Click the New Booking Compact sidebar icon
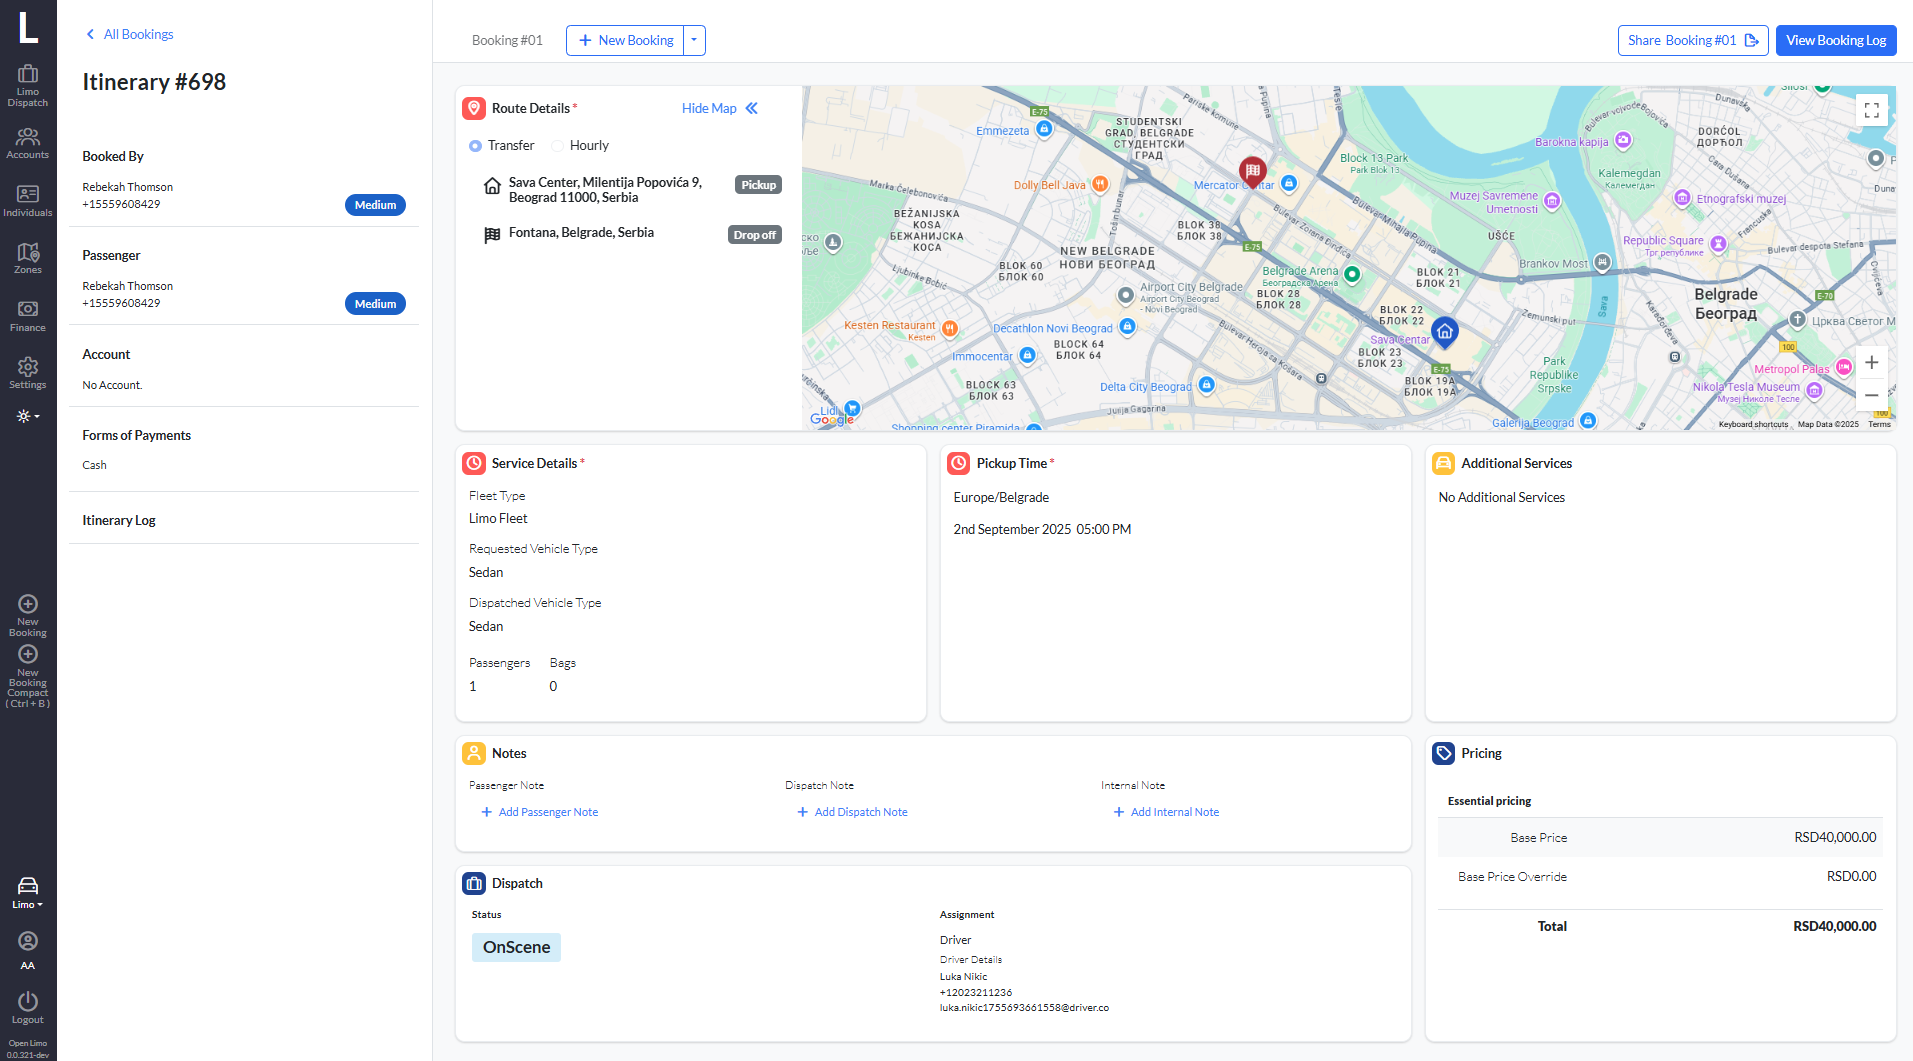 [x=27, y=655]
